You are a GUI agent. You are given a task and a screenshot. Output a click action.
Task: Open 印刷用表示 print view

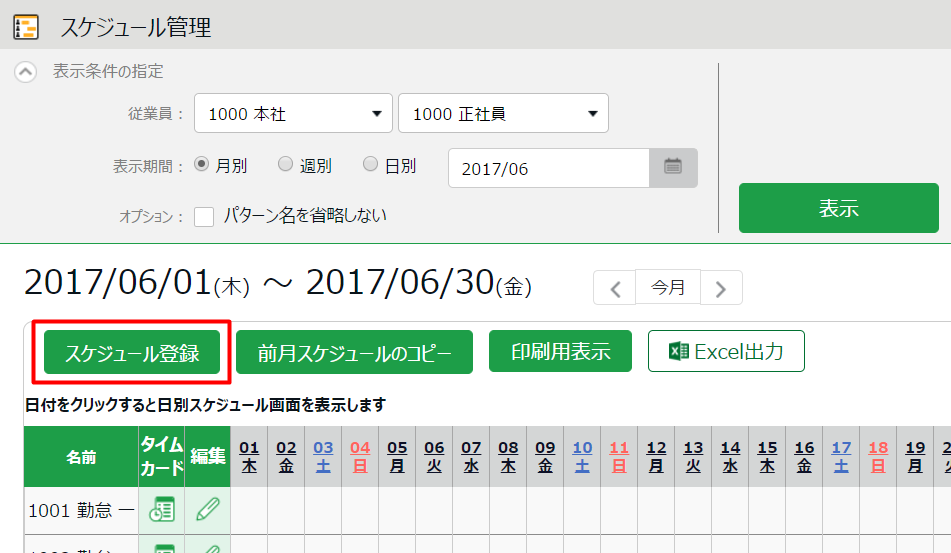point(560,352)
